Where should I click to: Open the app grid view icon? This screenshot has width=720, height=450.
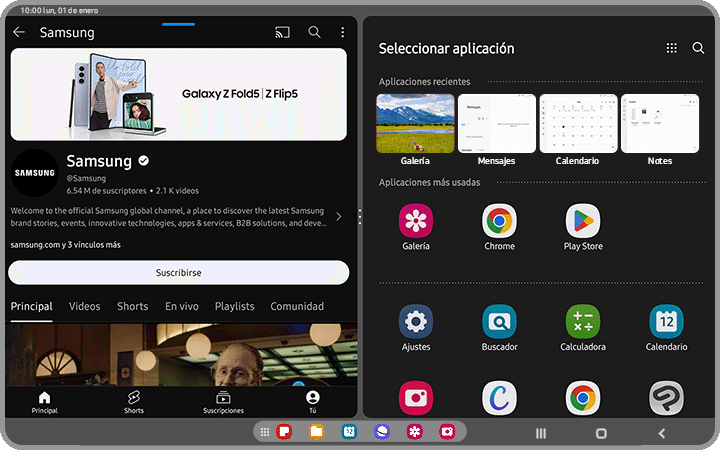pos(672,48)
